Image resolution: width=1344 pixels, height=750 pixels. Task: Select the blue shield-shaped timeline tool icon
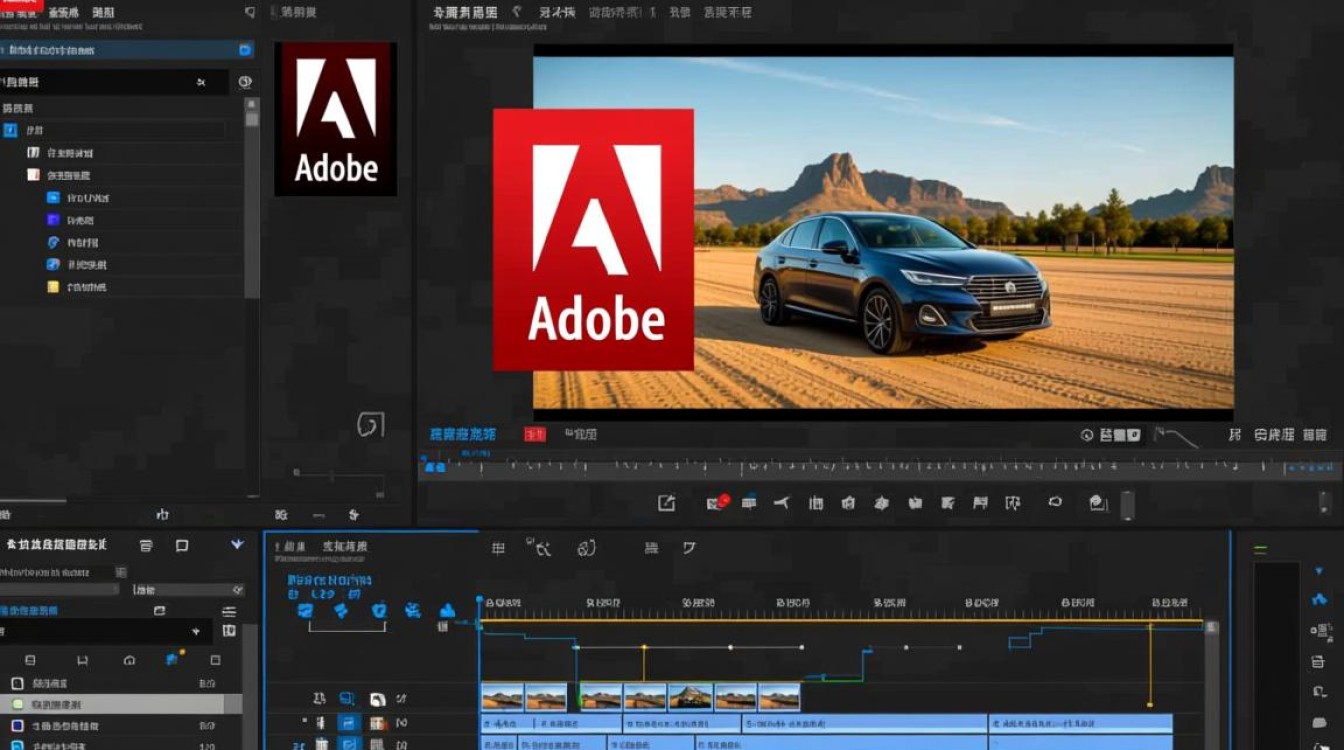pos(378,610)
